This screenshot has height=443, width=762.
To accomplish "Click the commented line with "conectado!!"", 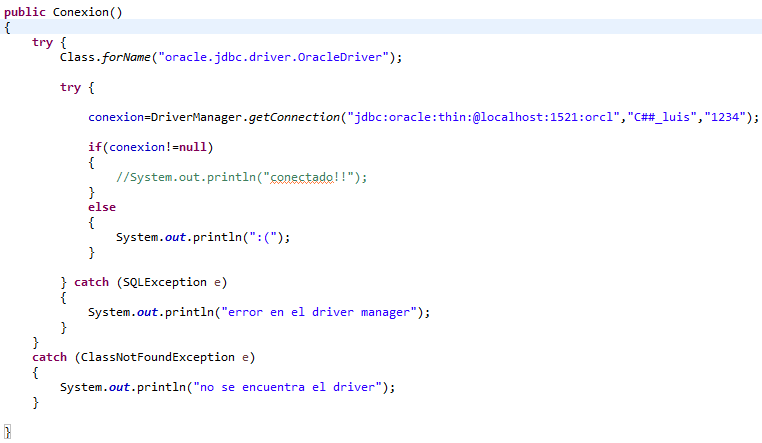I will click(242, 177).
